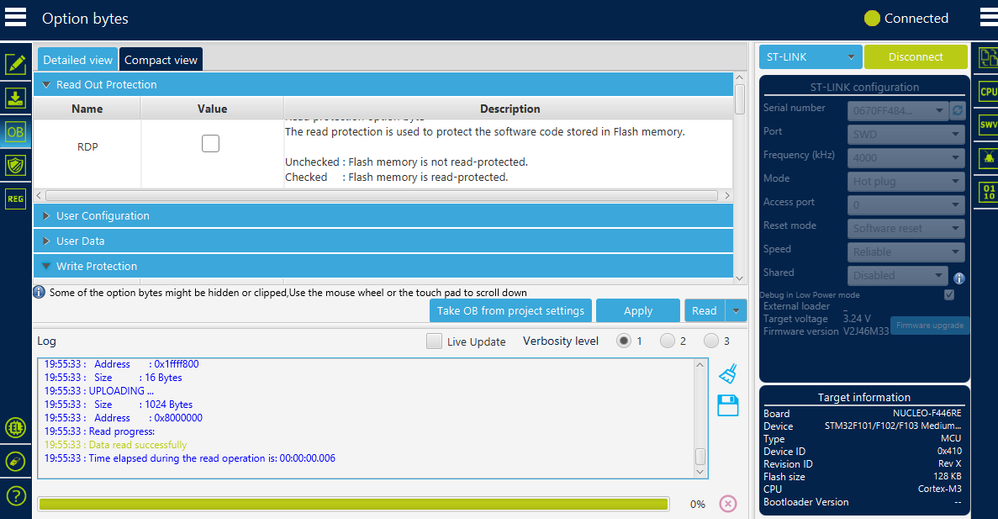
Task: Open the CPU panel icon on right edge
Action: coord(988,91)
